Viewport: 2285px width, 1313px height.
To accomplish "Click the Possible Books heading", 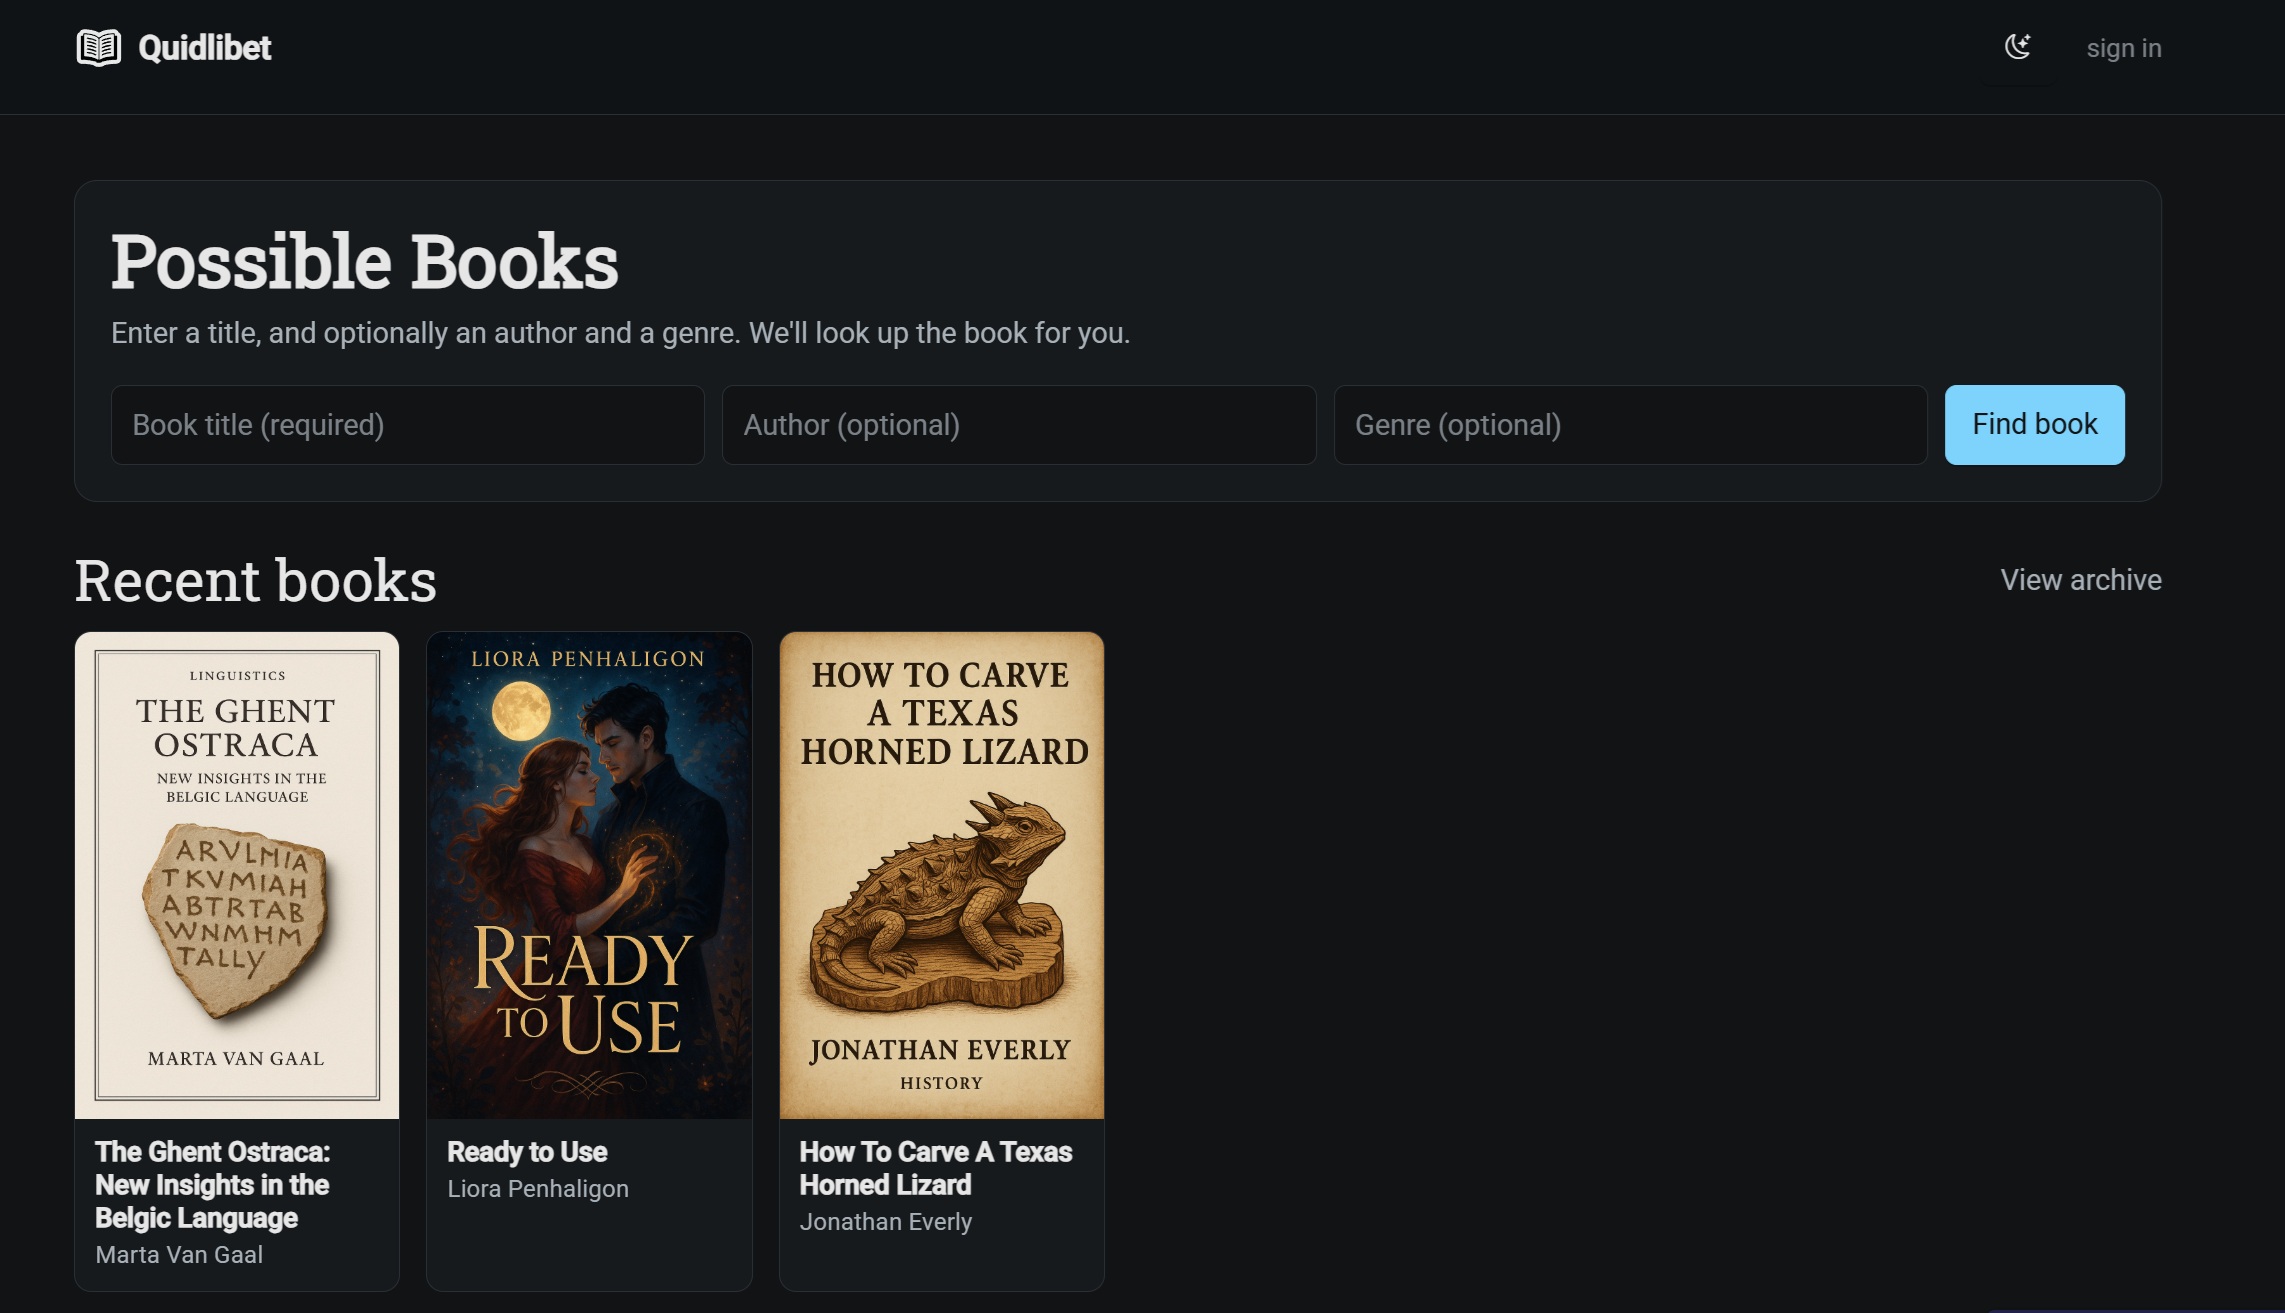I will click(x=364, y=262).
